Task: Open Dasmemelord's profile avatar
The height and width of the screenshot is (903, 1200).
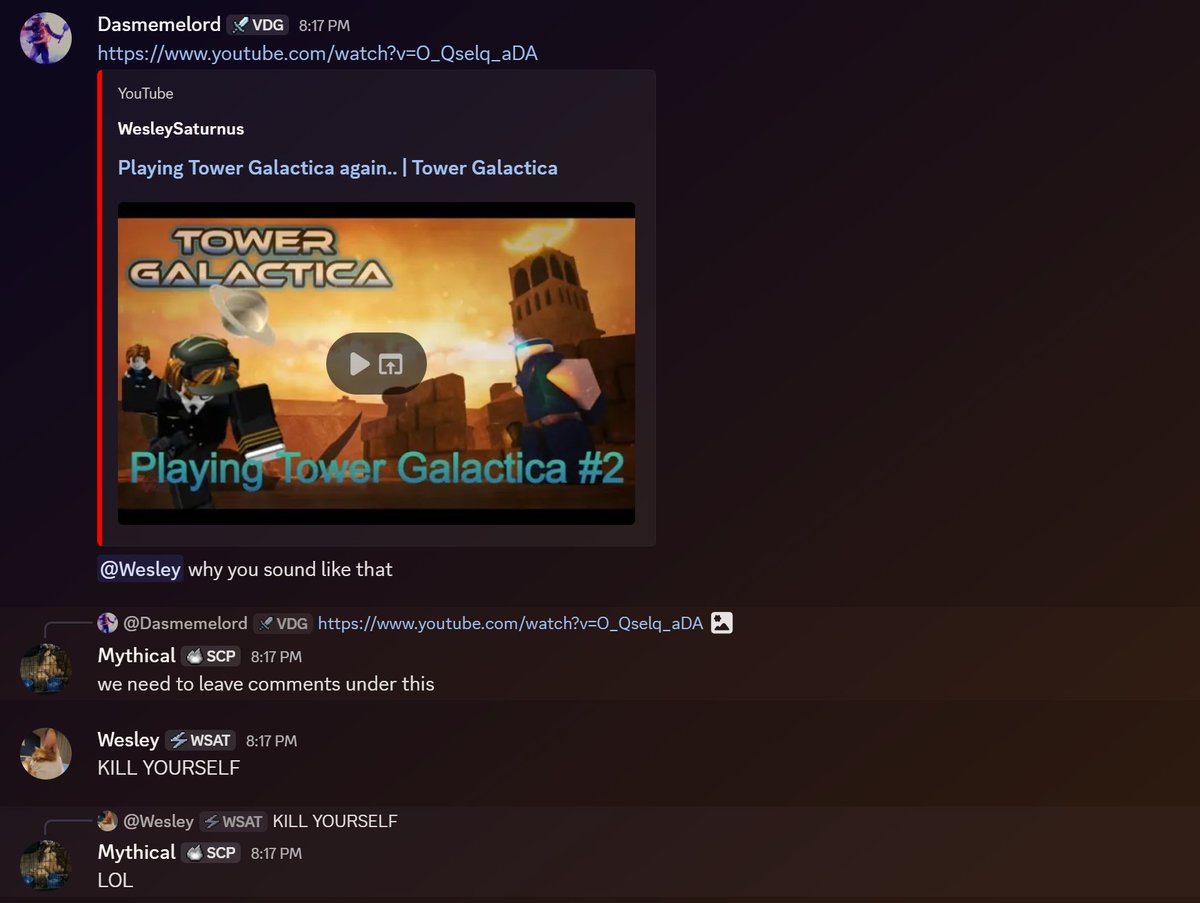Action: click(x=46, y=38)
